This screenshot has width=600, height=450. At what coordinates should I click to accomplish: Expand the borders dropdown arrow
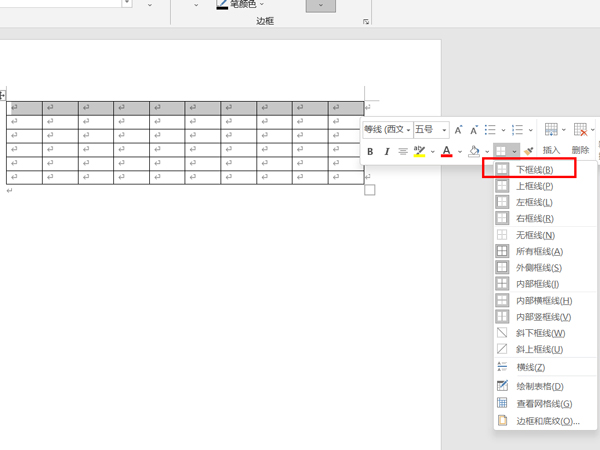pyautogui.click(x=515, y=152)
